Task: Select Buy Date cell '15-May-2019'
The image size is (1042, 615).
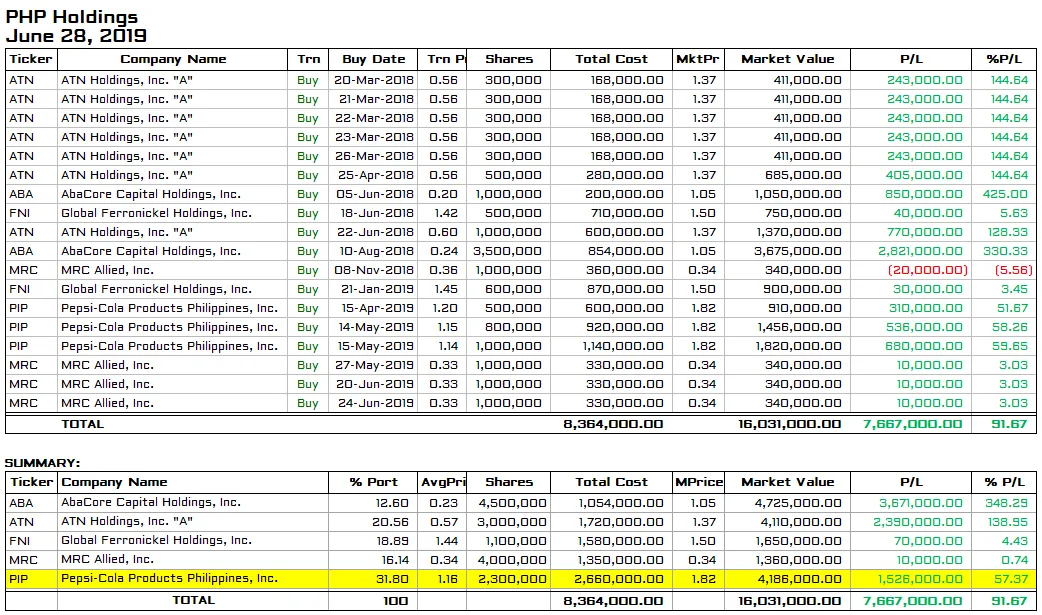Action: click(x=375, y=346)
